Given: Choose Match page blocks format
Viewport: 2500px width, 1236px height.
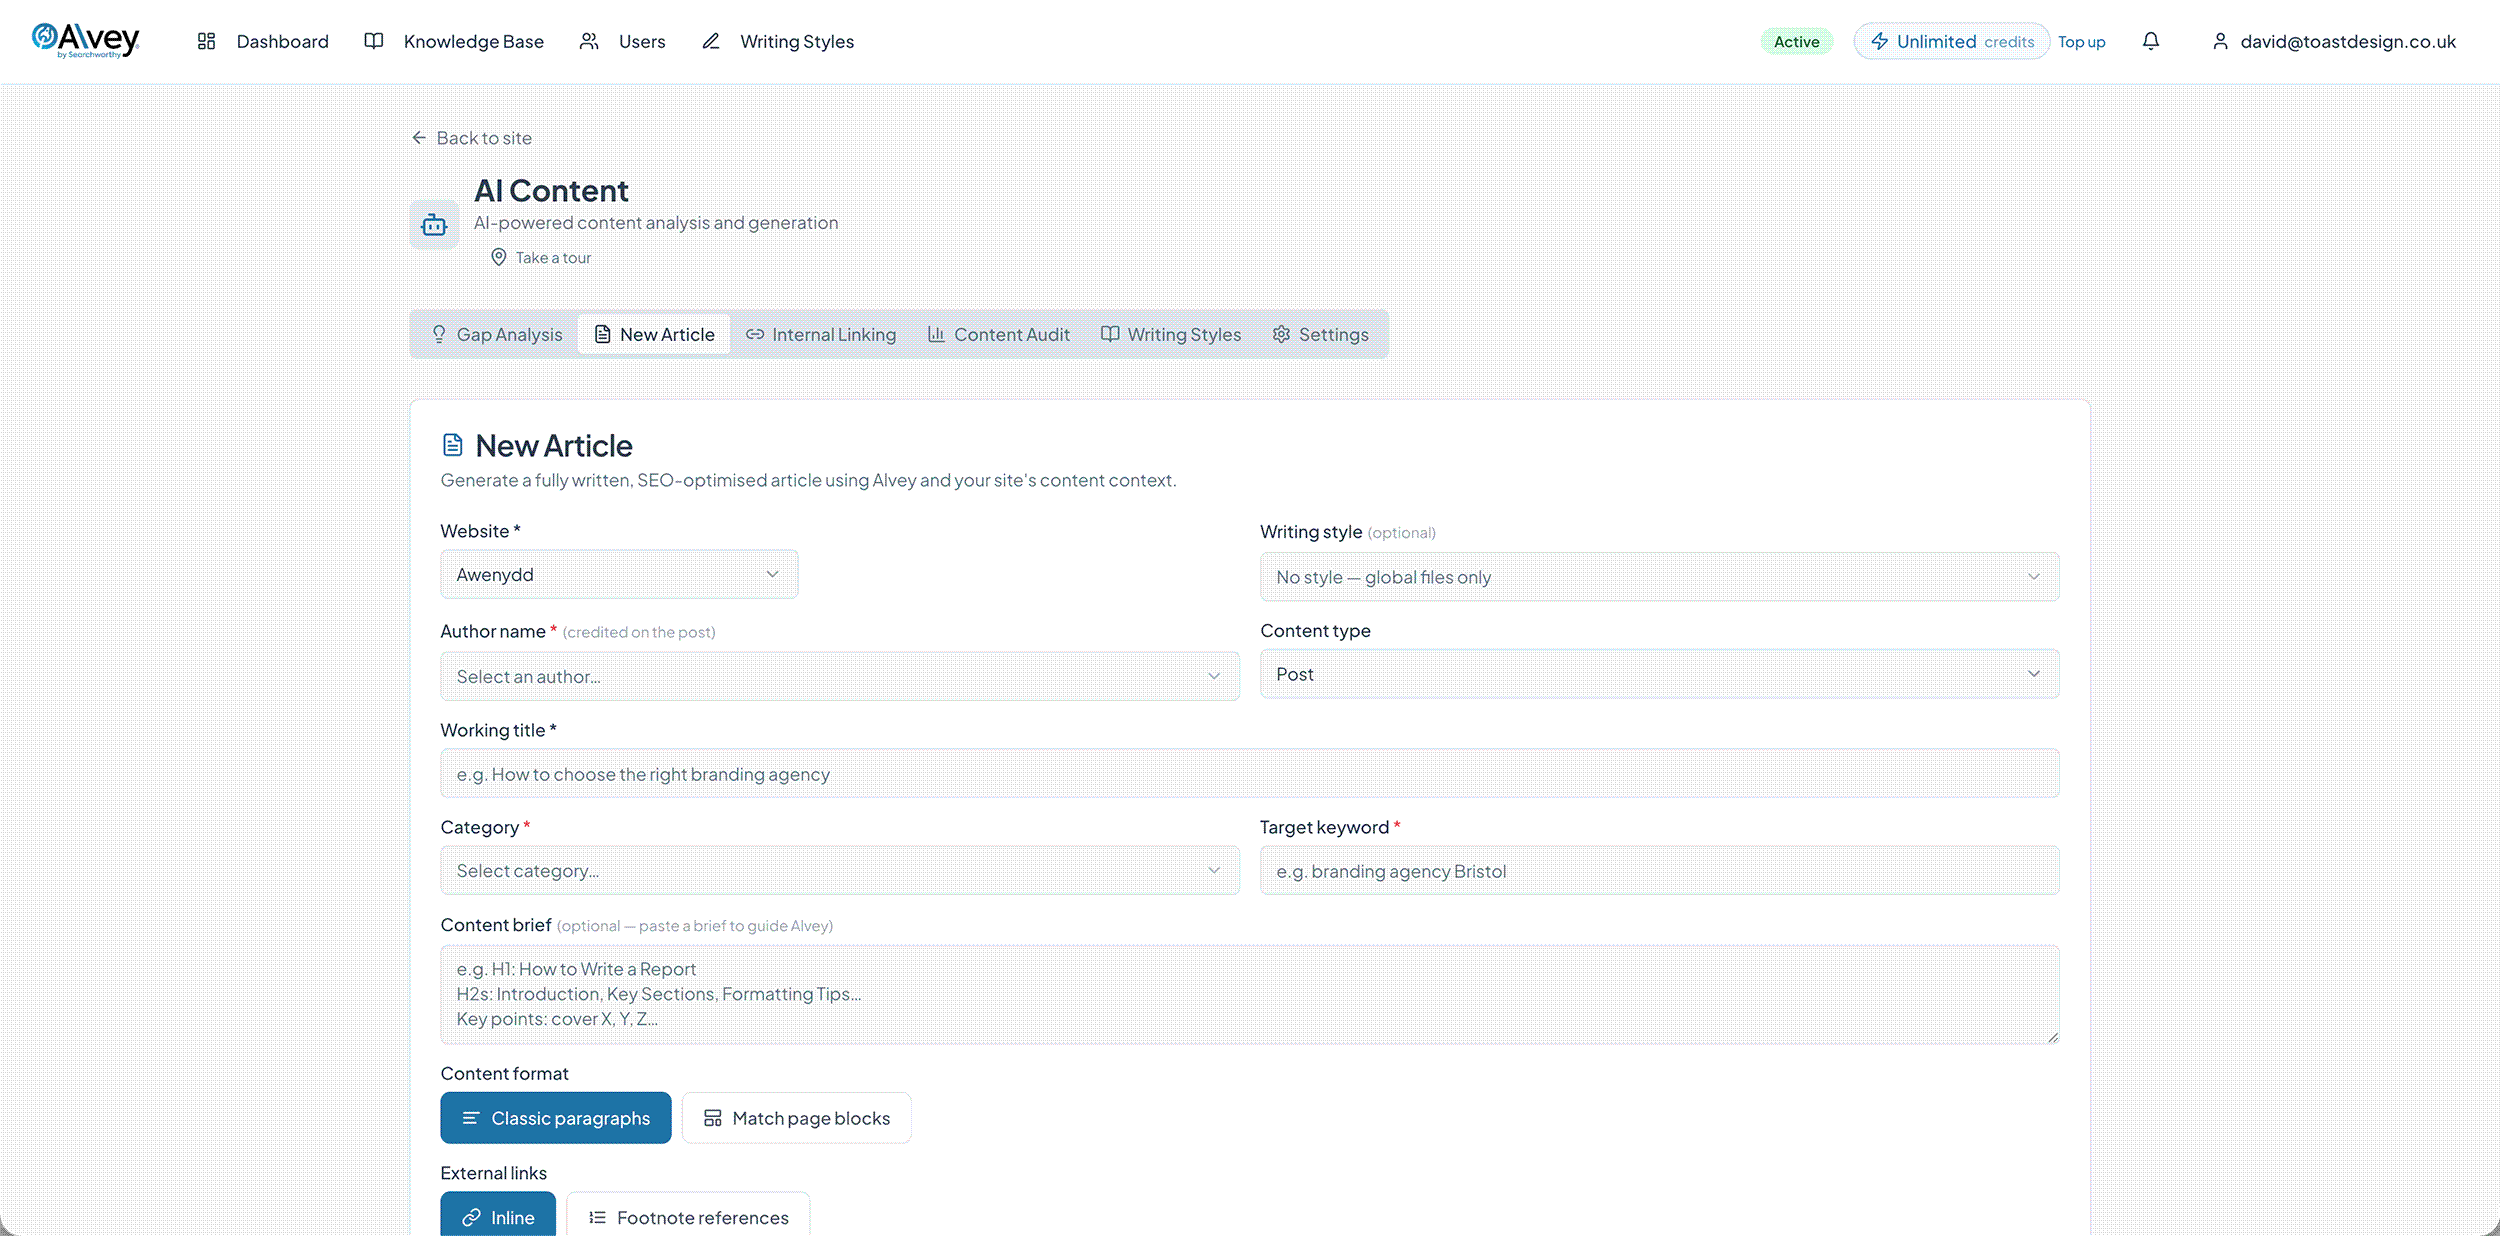Looking at the screenshot, I should [796, 1118].
